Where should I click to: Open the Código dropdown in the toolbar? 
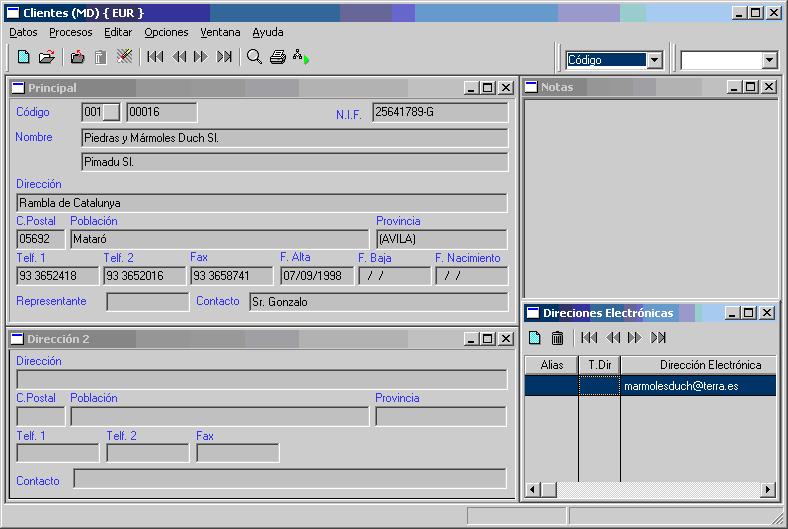pos(655,60)
